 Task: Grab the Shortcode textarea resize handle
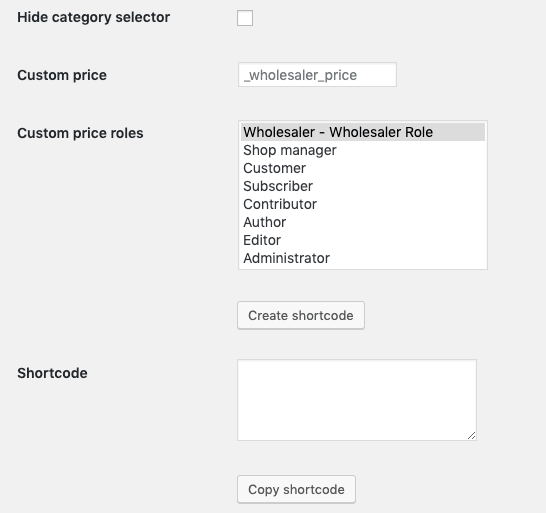coord(471,436)
